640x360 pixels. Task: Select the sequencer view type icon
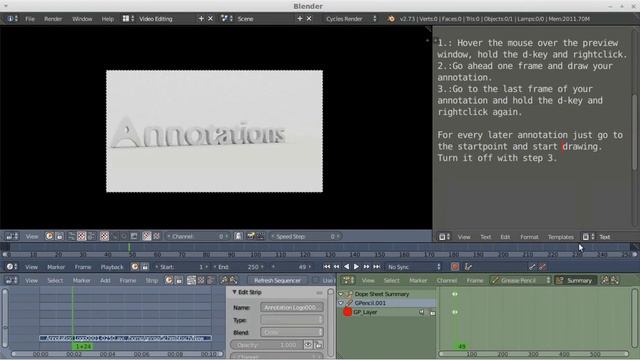click(x=191, y=280)
